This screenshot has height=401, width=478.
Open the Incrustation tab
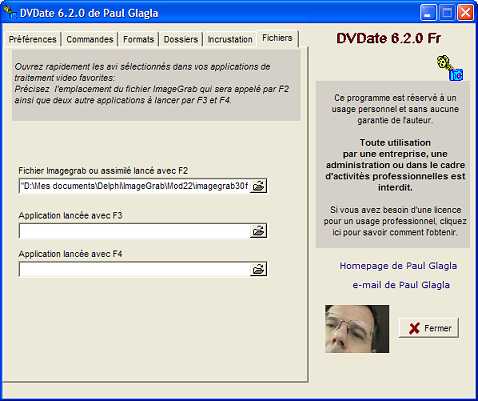pos(230,39)
